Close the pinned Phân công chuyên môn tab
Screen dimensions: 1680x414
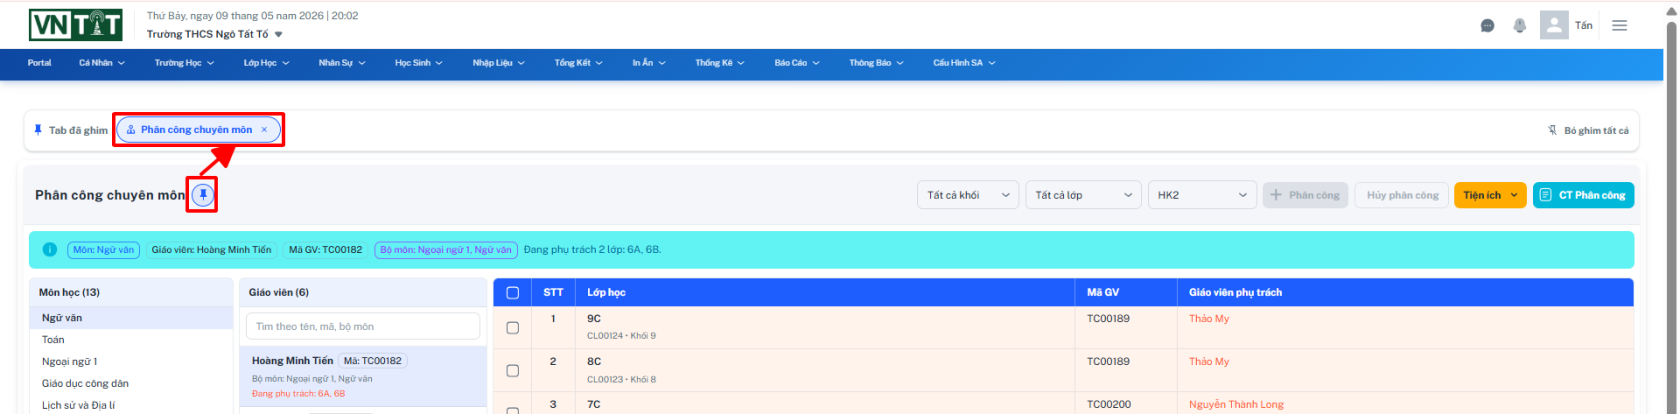click(264, 130)
